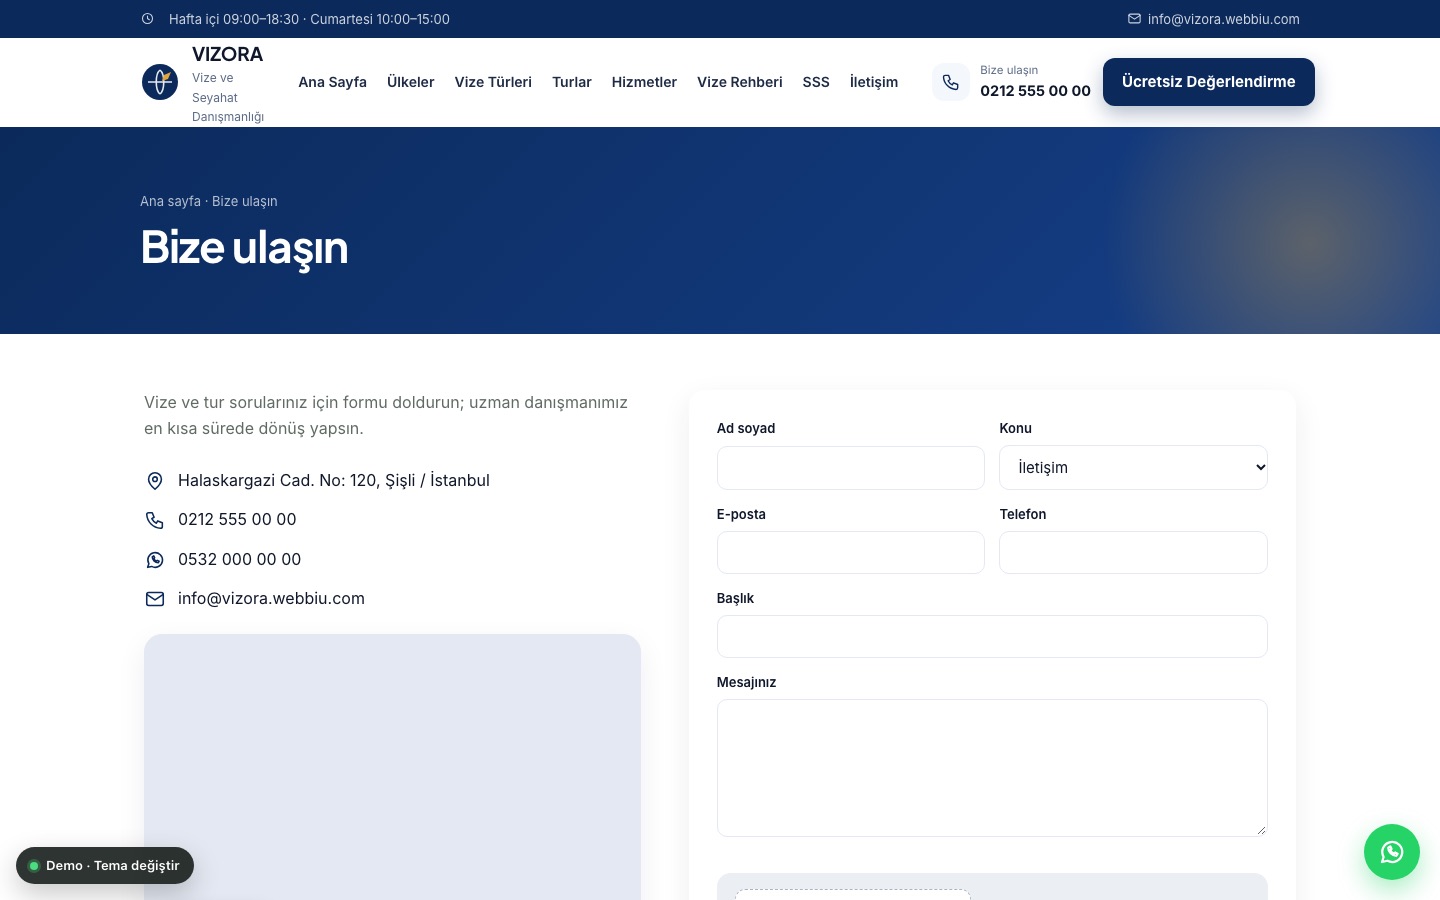1440x900 pixels.
Task: Click the Ücretsiz Değerlendirme button
Action: (1209, 82)
